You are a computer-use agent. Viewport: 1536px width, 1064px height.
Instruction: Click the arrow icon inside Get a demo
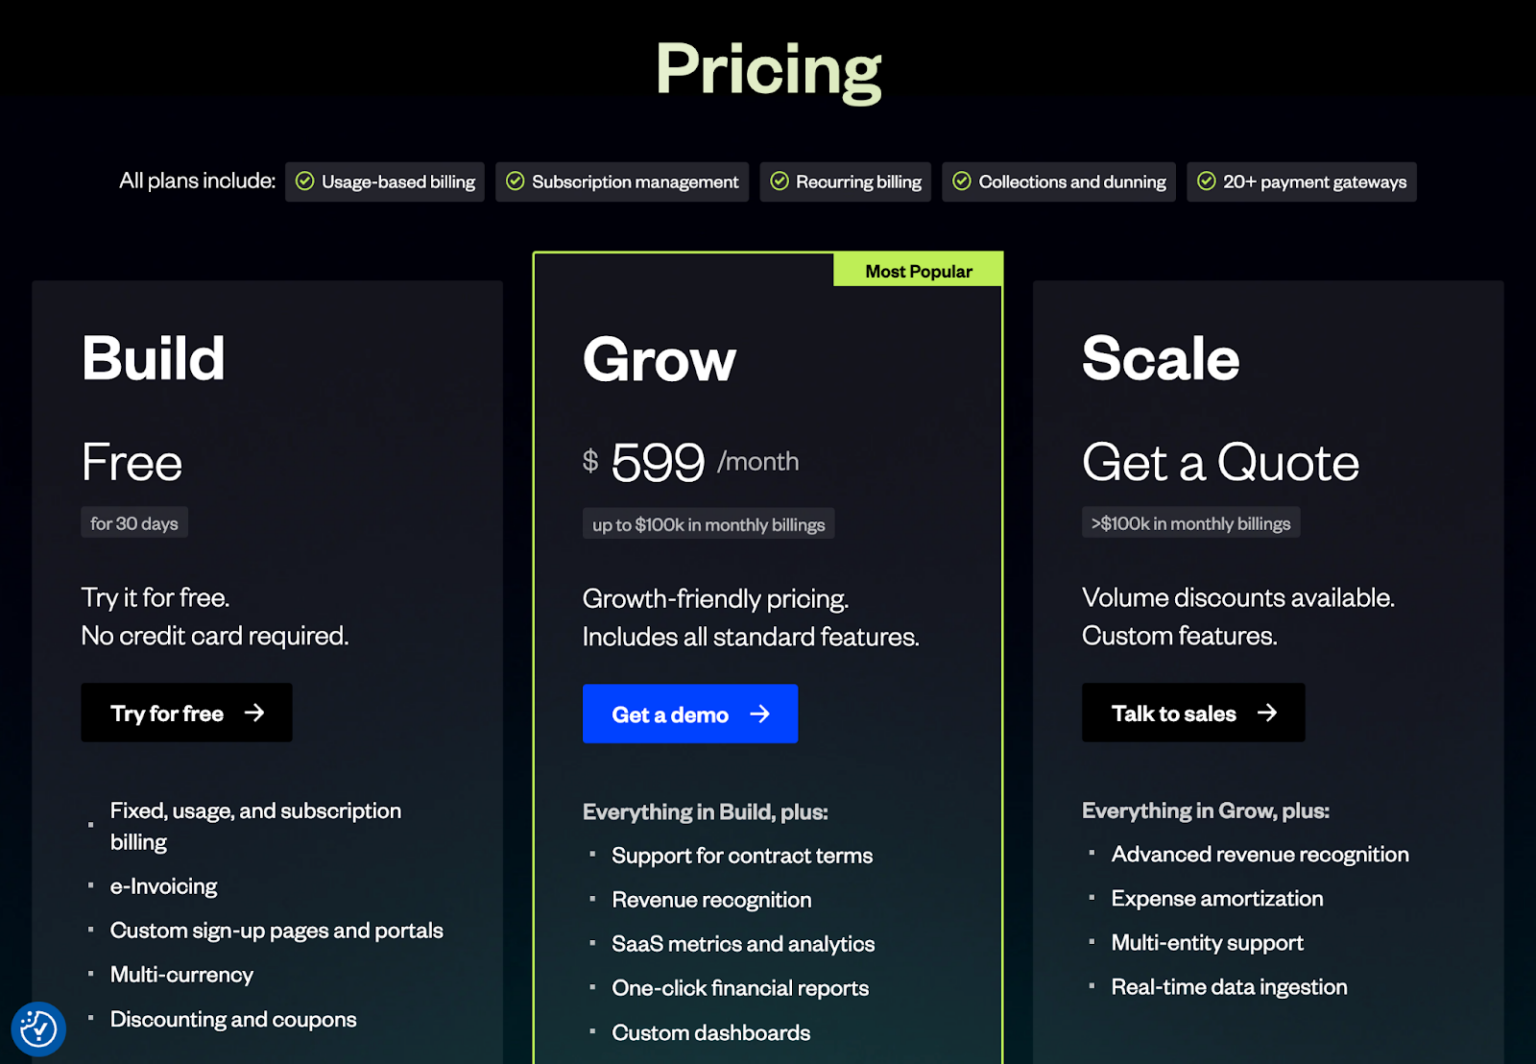coord(762,713)
